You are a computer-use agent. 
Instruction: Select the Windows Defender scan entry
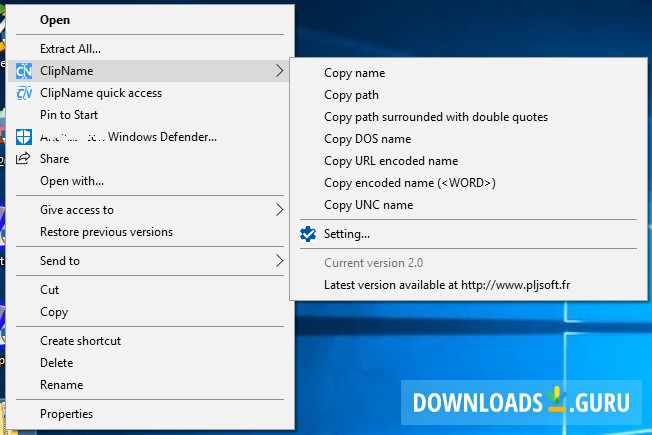coord(150,137)
